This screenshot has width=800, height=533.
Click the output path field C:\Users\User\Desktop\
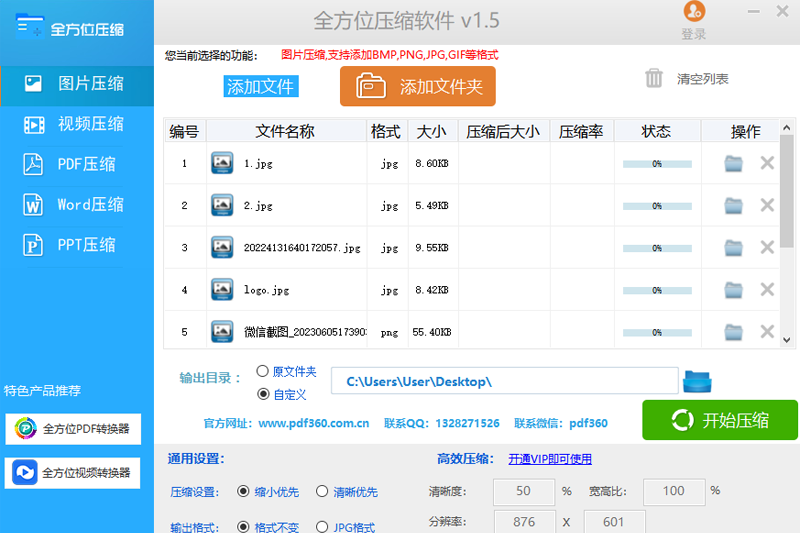point(505,381)
